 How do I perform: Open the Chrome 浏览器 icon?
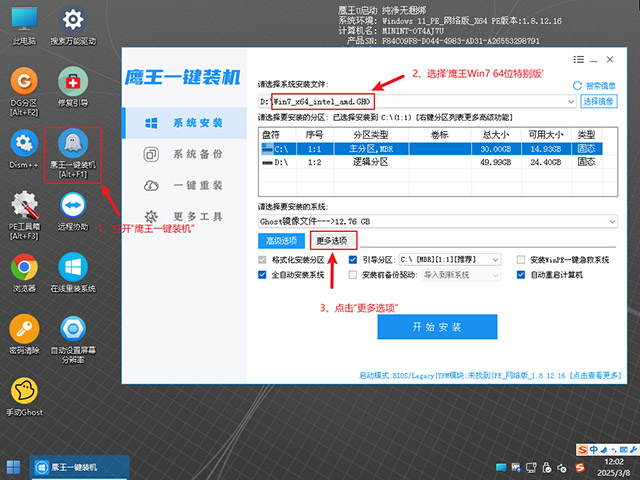tap(24, 273)
